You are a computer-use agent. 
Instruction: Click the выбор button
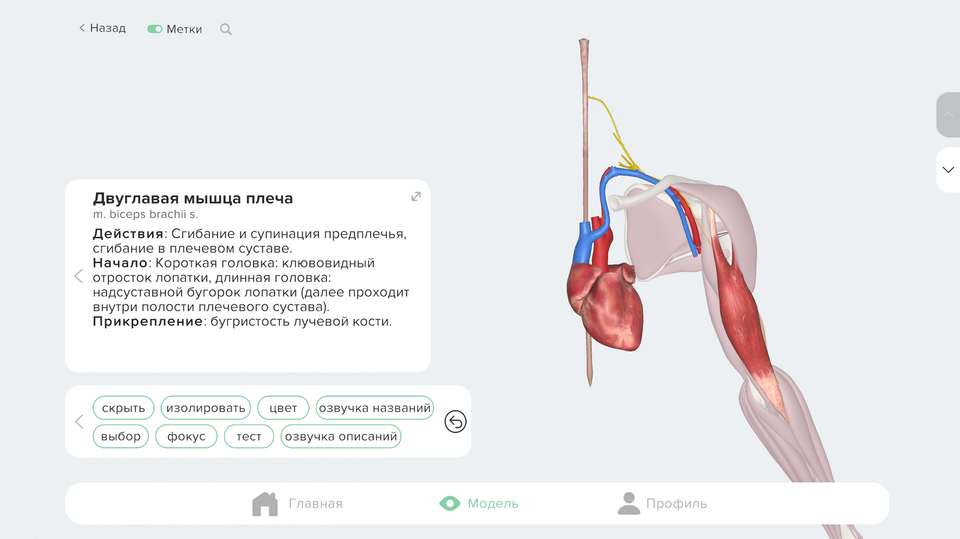[121, 437]
